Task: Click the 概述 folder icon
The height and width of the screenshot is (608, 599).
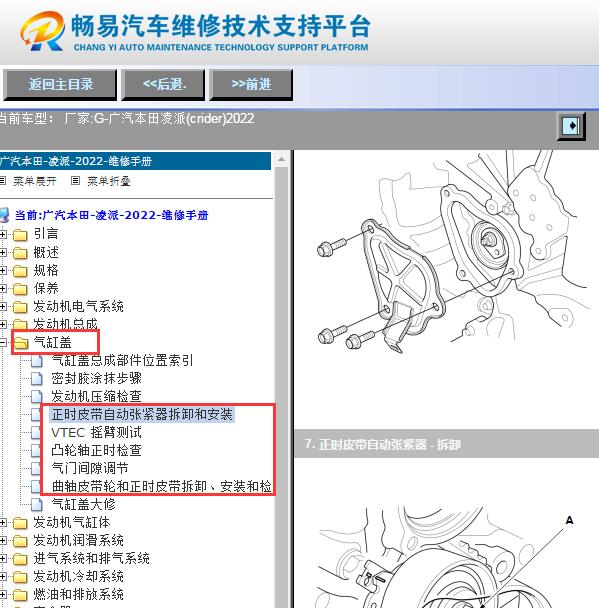Action: coord(20,253)
